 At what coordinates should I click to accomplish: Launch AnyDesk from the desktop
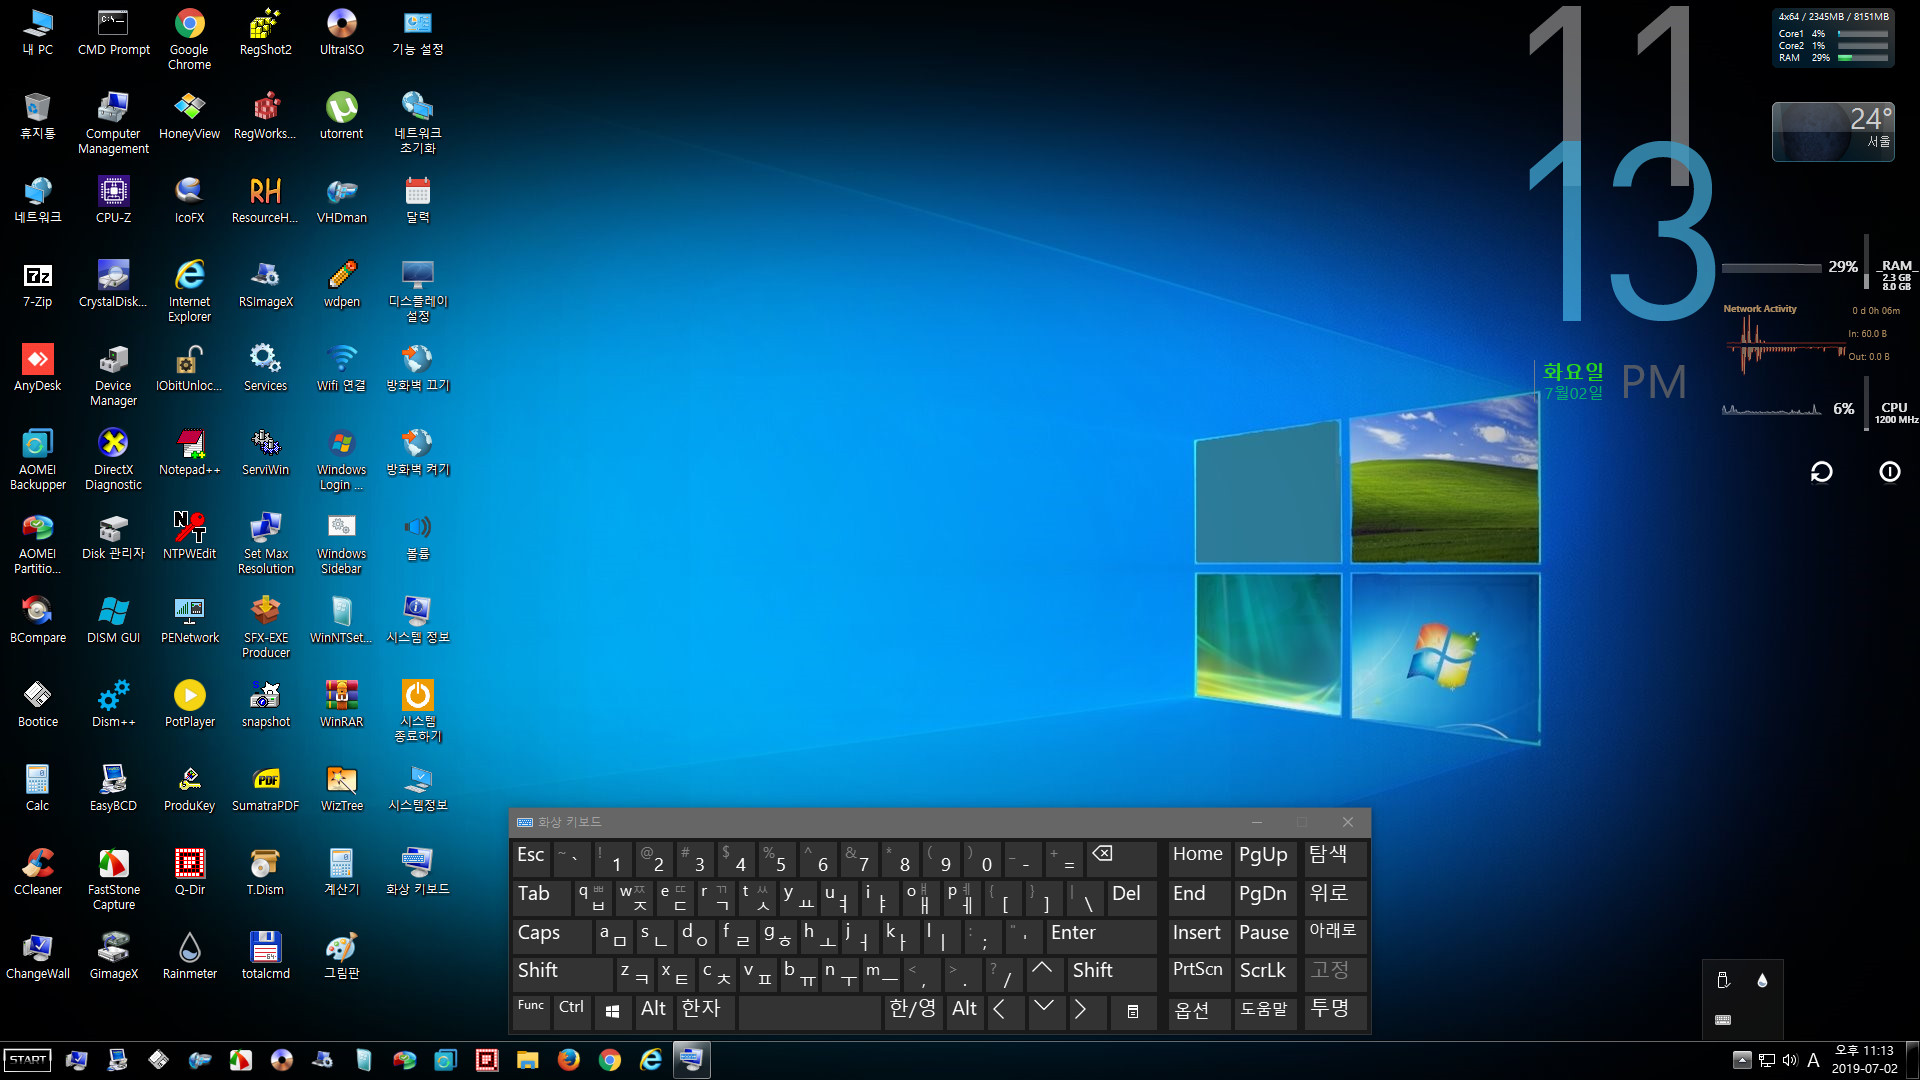pos(37,368)
